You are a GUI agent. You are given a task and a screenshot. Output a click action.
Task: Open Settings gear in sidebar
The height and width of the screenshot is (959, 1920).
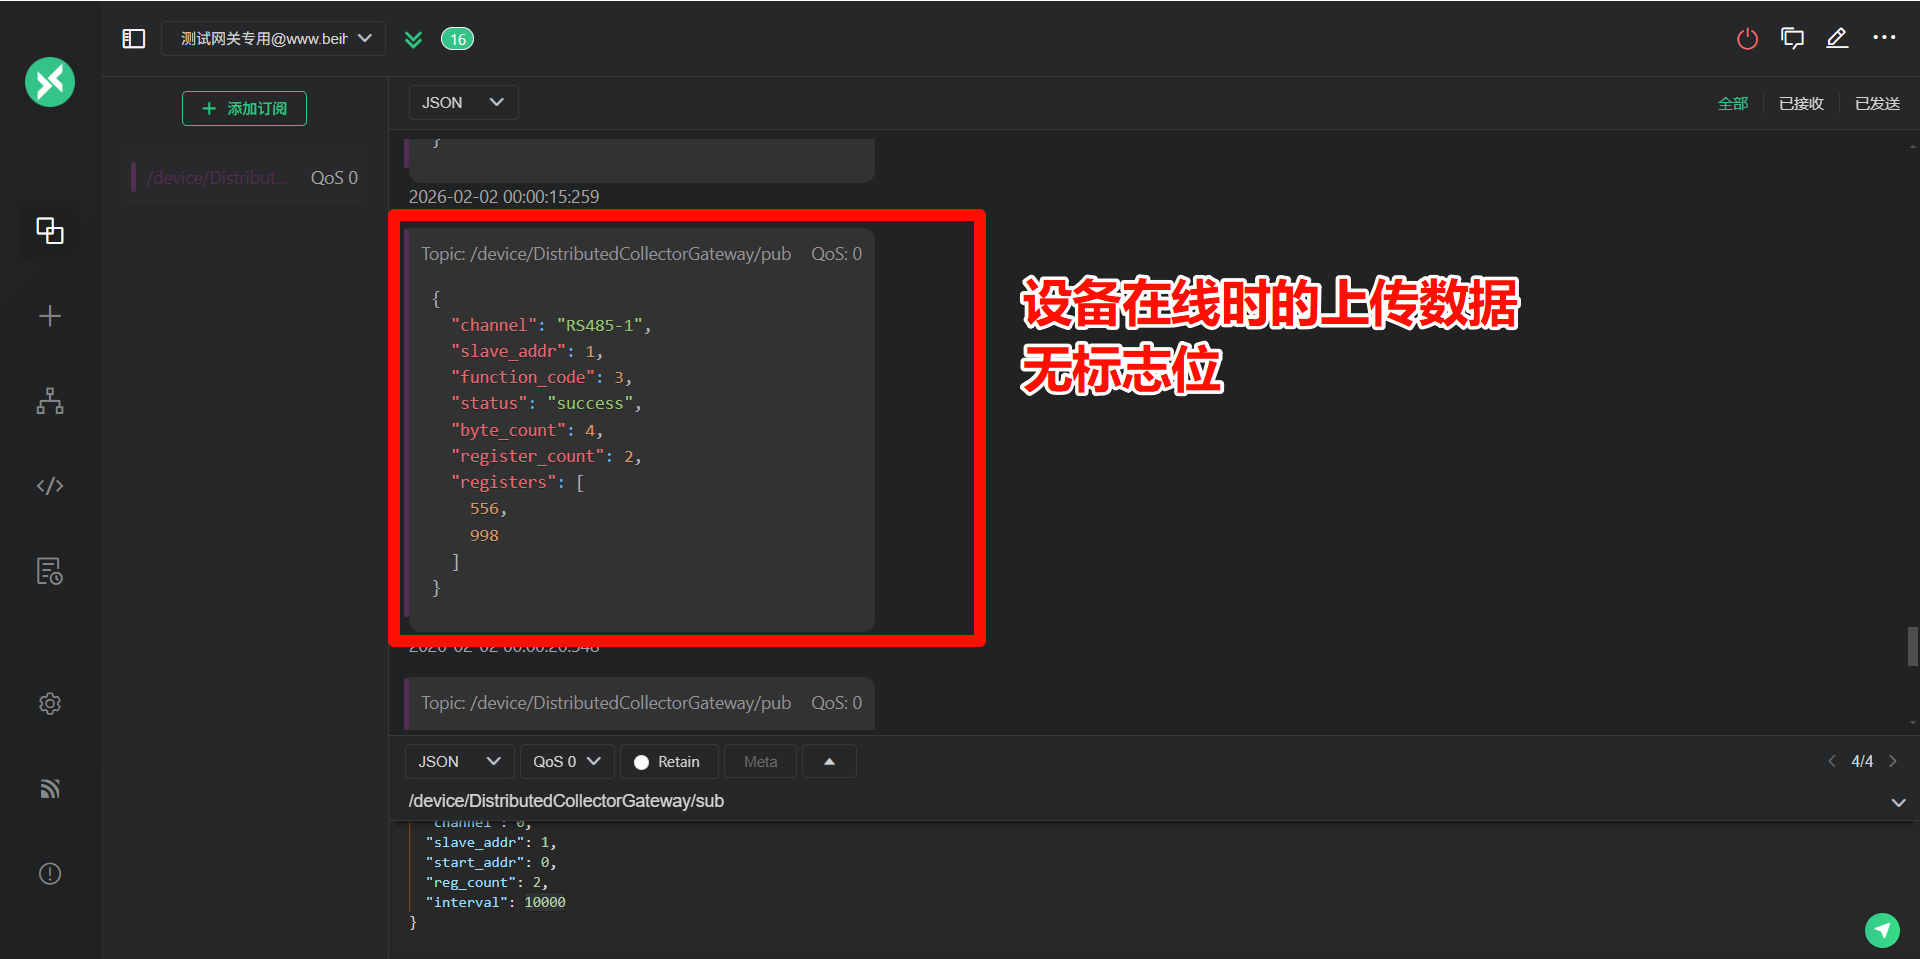click(x=50, y=704)
